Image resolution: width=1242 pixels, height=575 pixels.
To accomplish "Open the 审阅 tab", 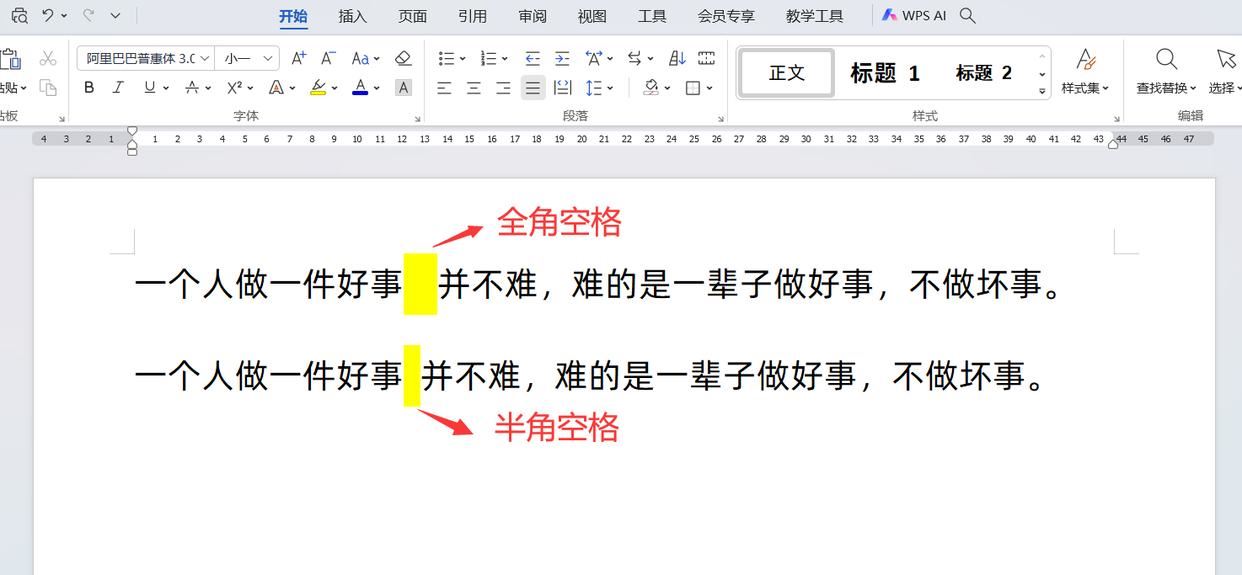I will tap(532, 16).
